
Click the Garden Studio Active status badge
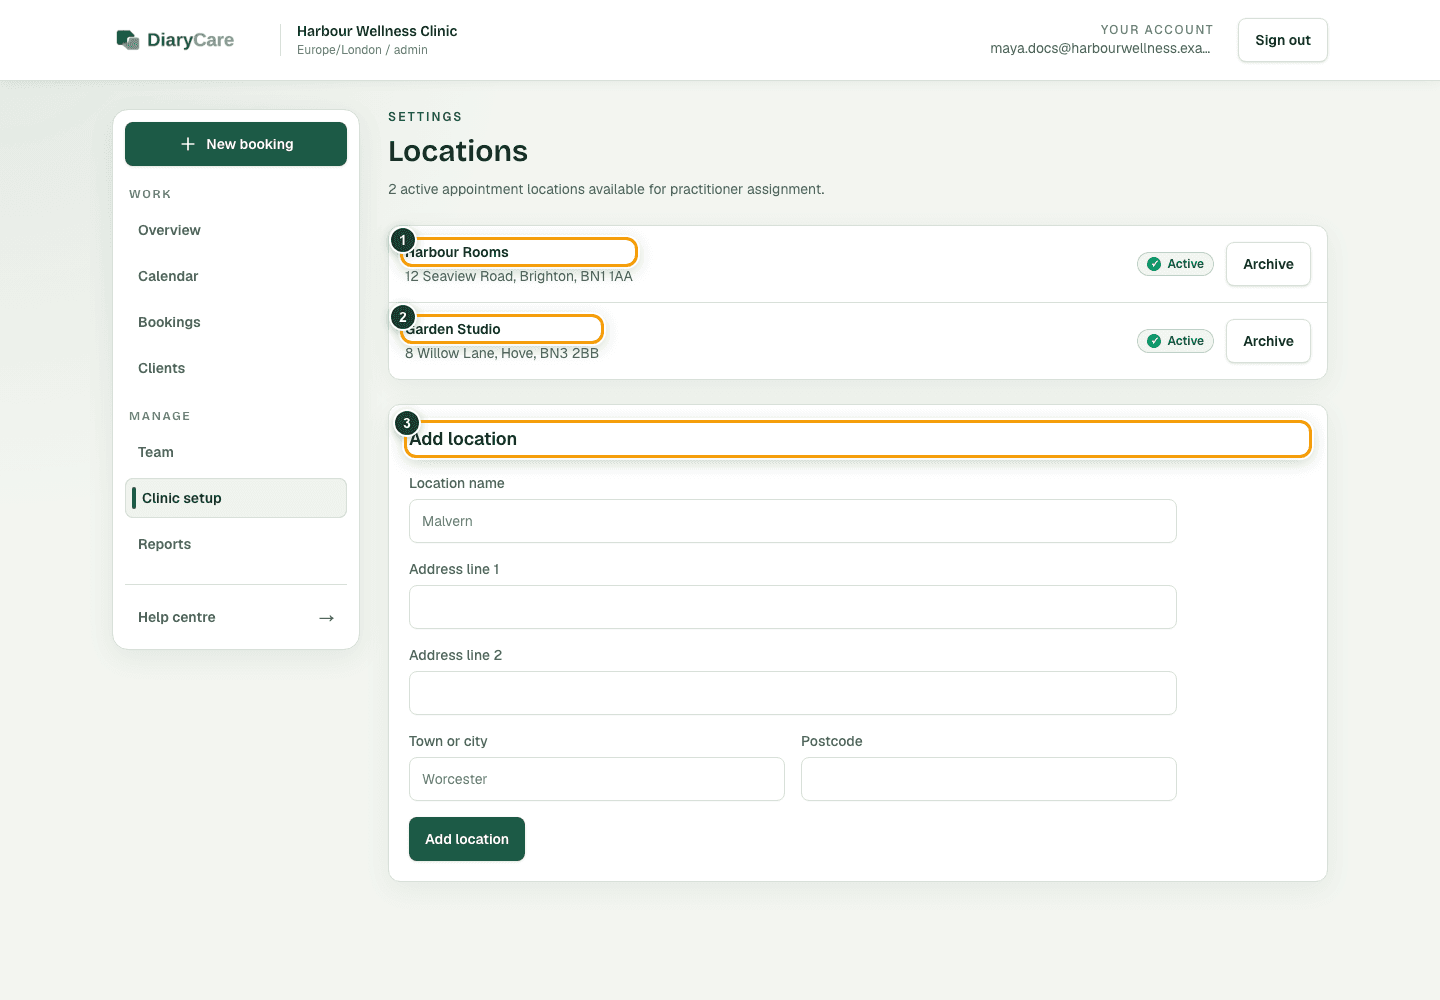click(1175, 341)
